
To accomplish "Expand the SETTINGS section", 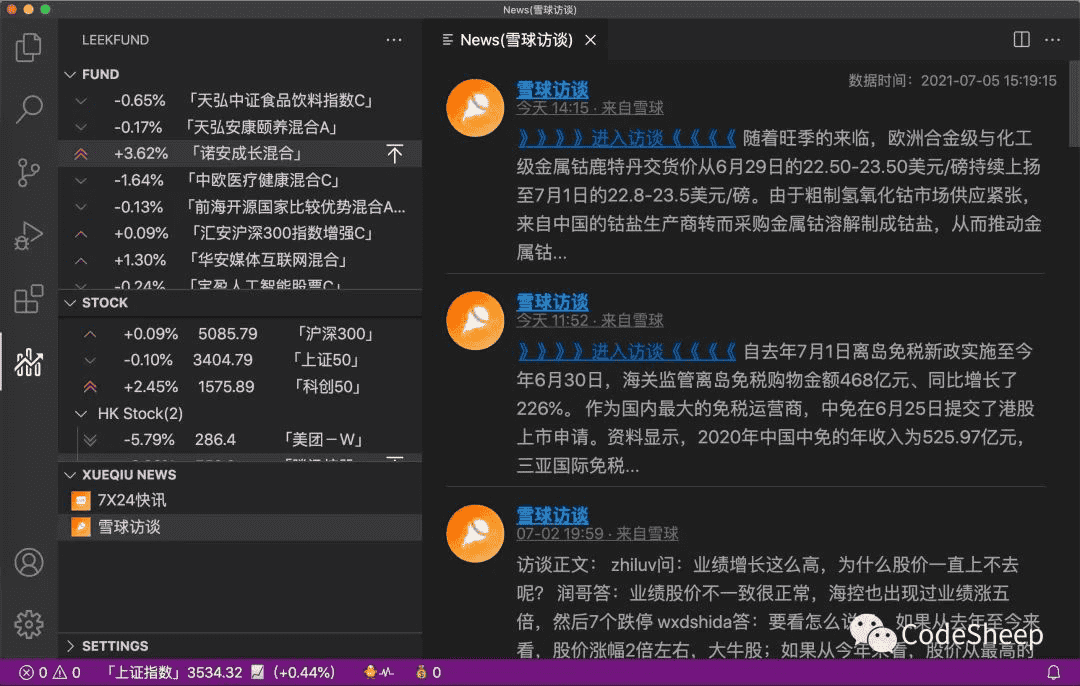I will (70, 646).
